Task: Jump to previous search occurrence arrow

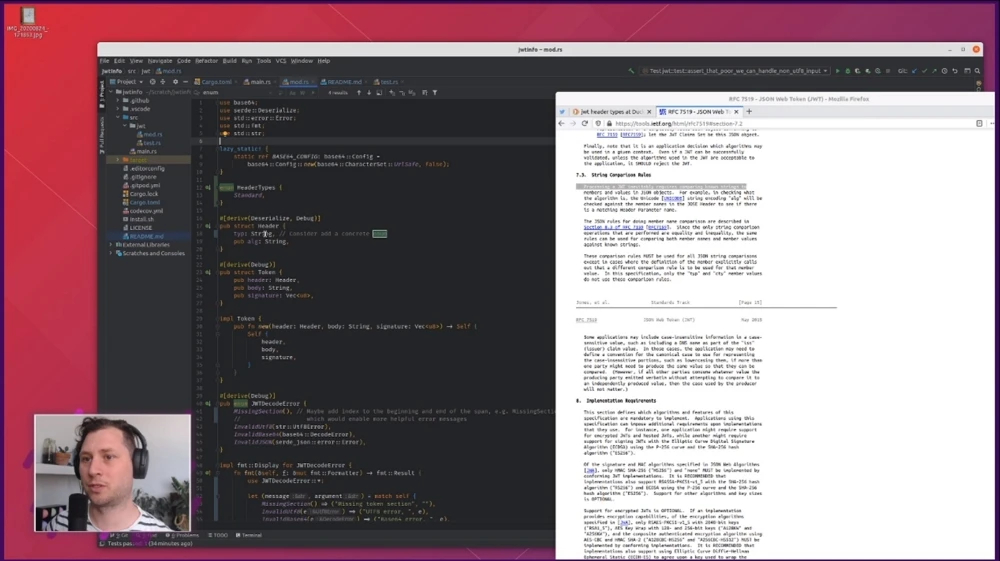Action: (358, 92)
